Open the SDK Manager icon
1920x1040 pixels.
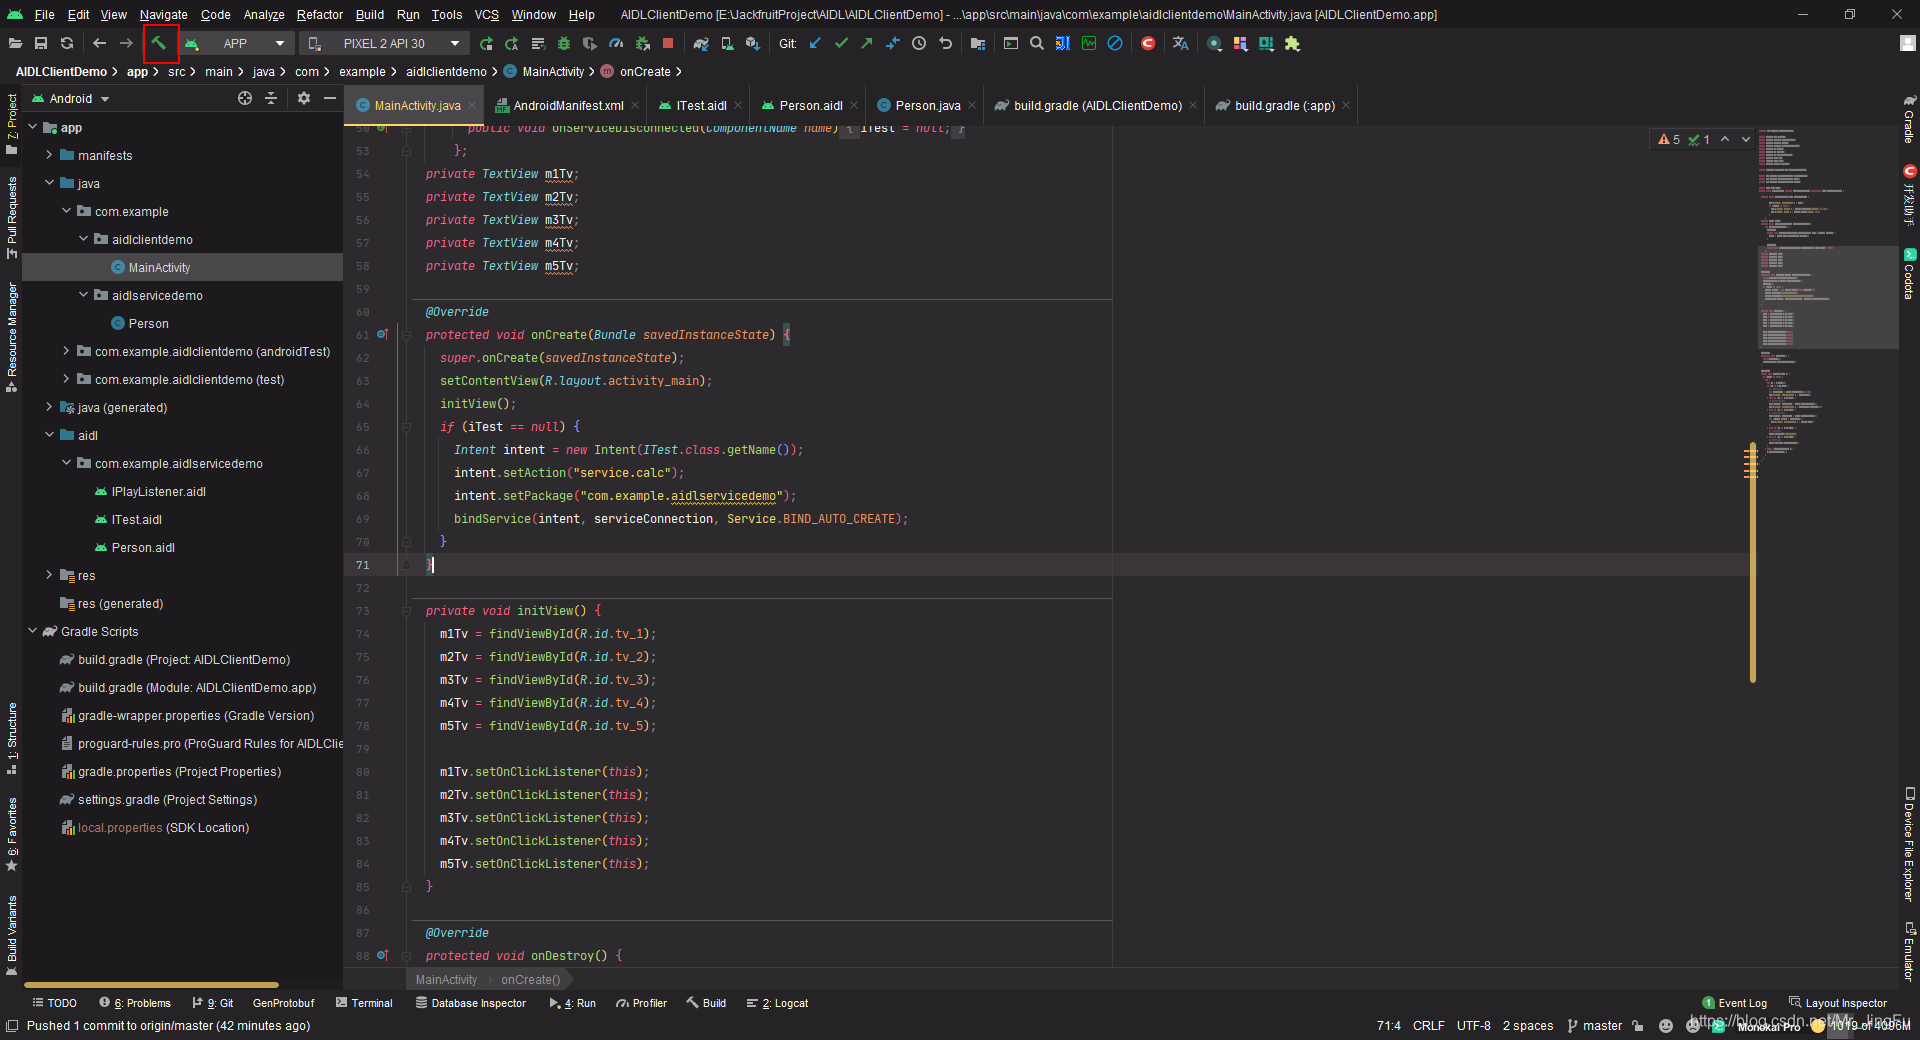point(753,43)
